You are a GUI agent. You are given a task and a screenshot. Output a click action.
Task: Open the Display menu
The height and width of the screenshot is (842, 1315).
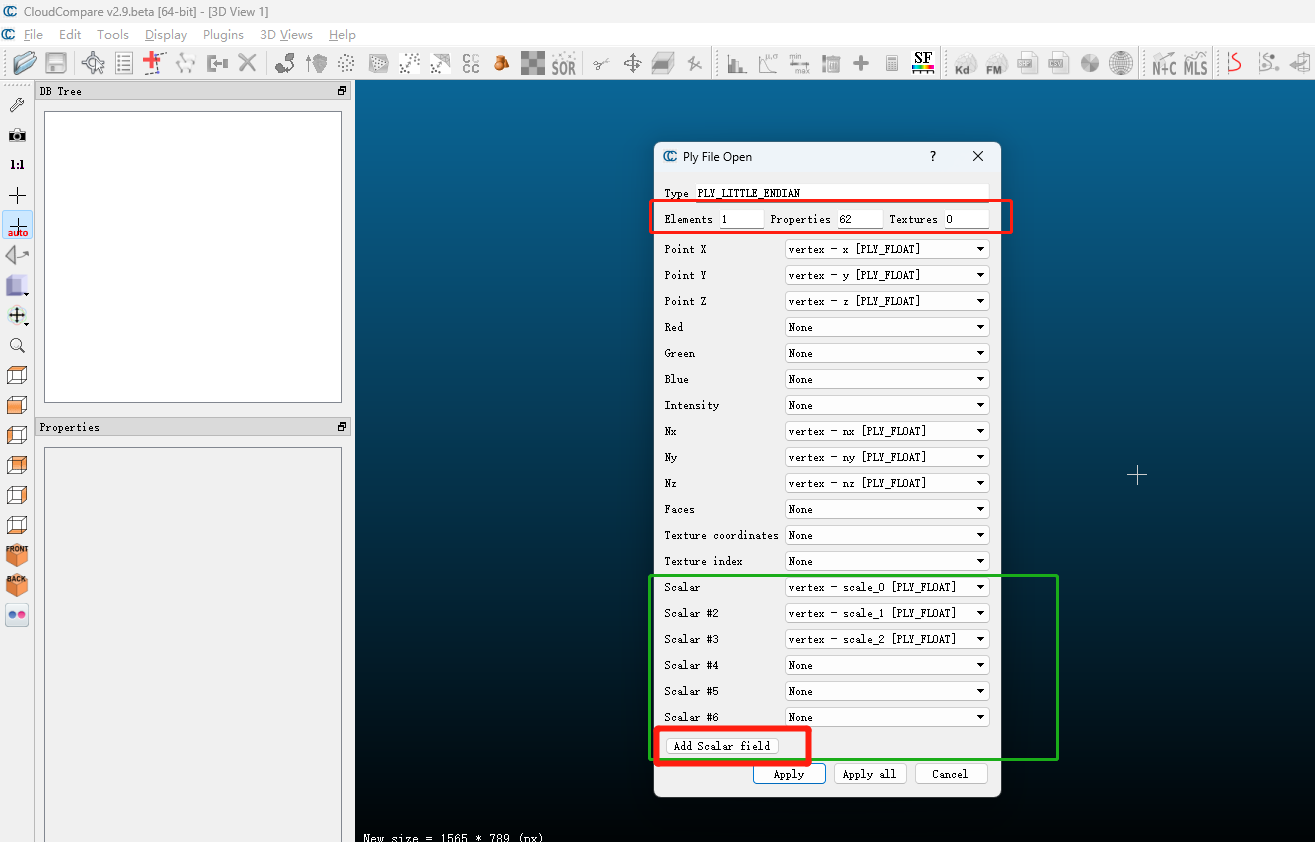166,34
